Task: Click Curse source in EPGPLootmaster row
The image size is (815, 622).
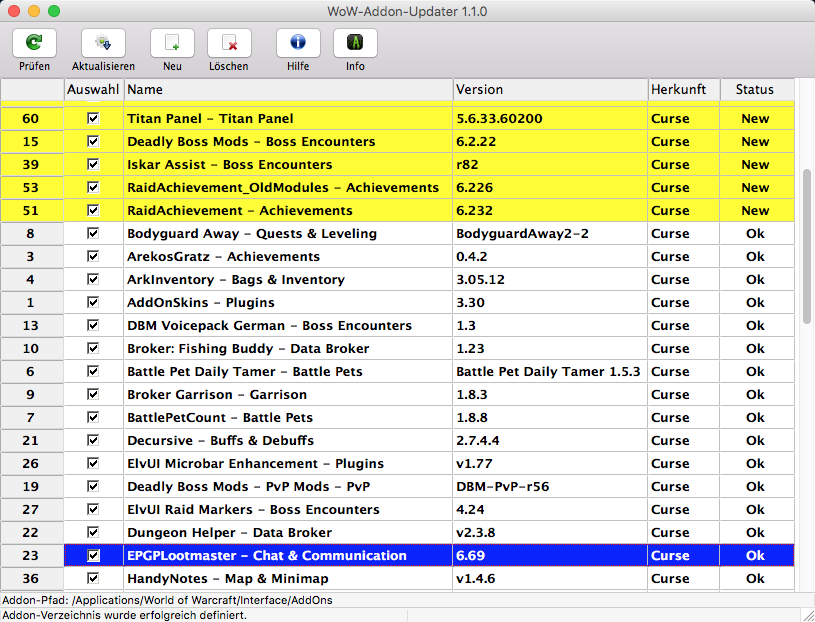Action: (x=684, y=555)
